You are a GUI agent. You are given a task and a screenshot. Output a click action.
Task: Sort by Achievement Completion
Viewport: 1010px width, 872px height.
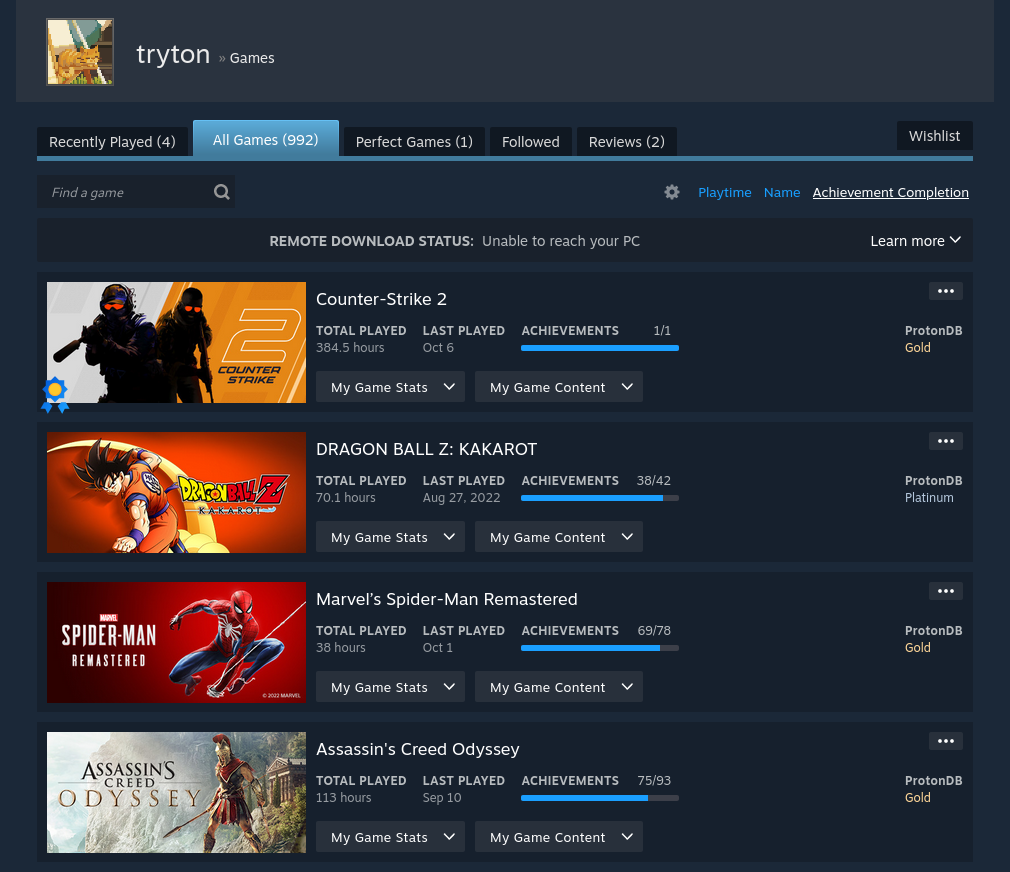click(x=891, y=193)
